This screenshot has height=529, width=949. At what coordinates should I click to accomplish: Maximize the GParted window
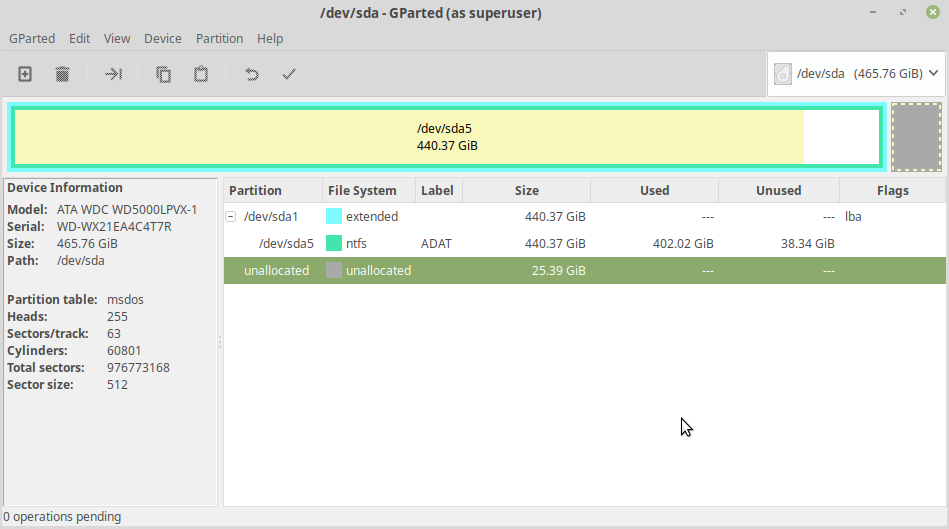point(903,12)
